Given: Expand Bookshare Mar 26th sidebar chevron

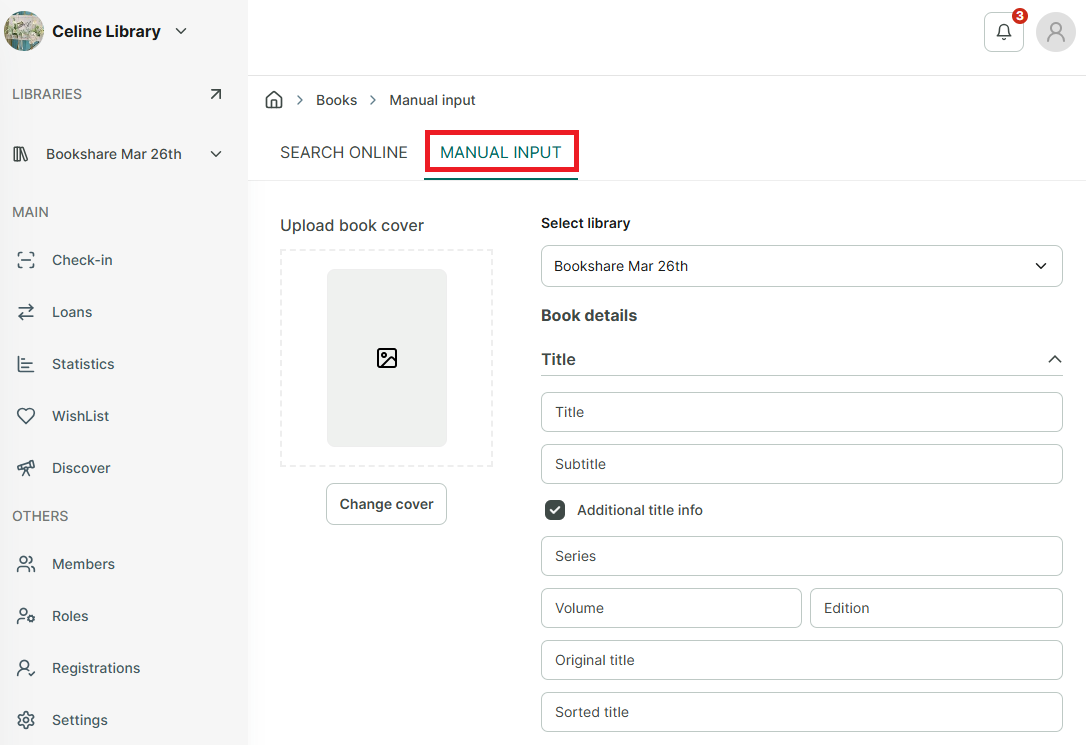Looking at the screenshot, I should click(x=216, y=154).
